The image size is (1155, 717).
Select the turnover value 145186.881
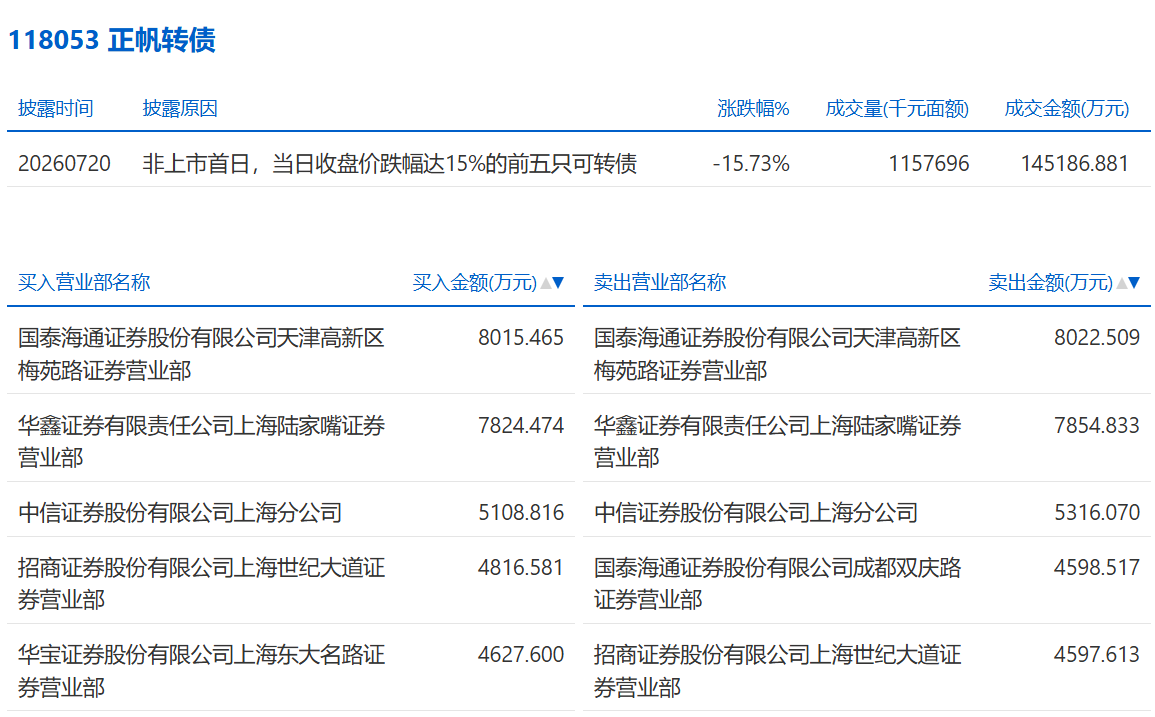[x=1075, y=164]
